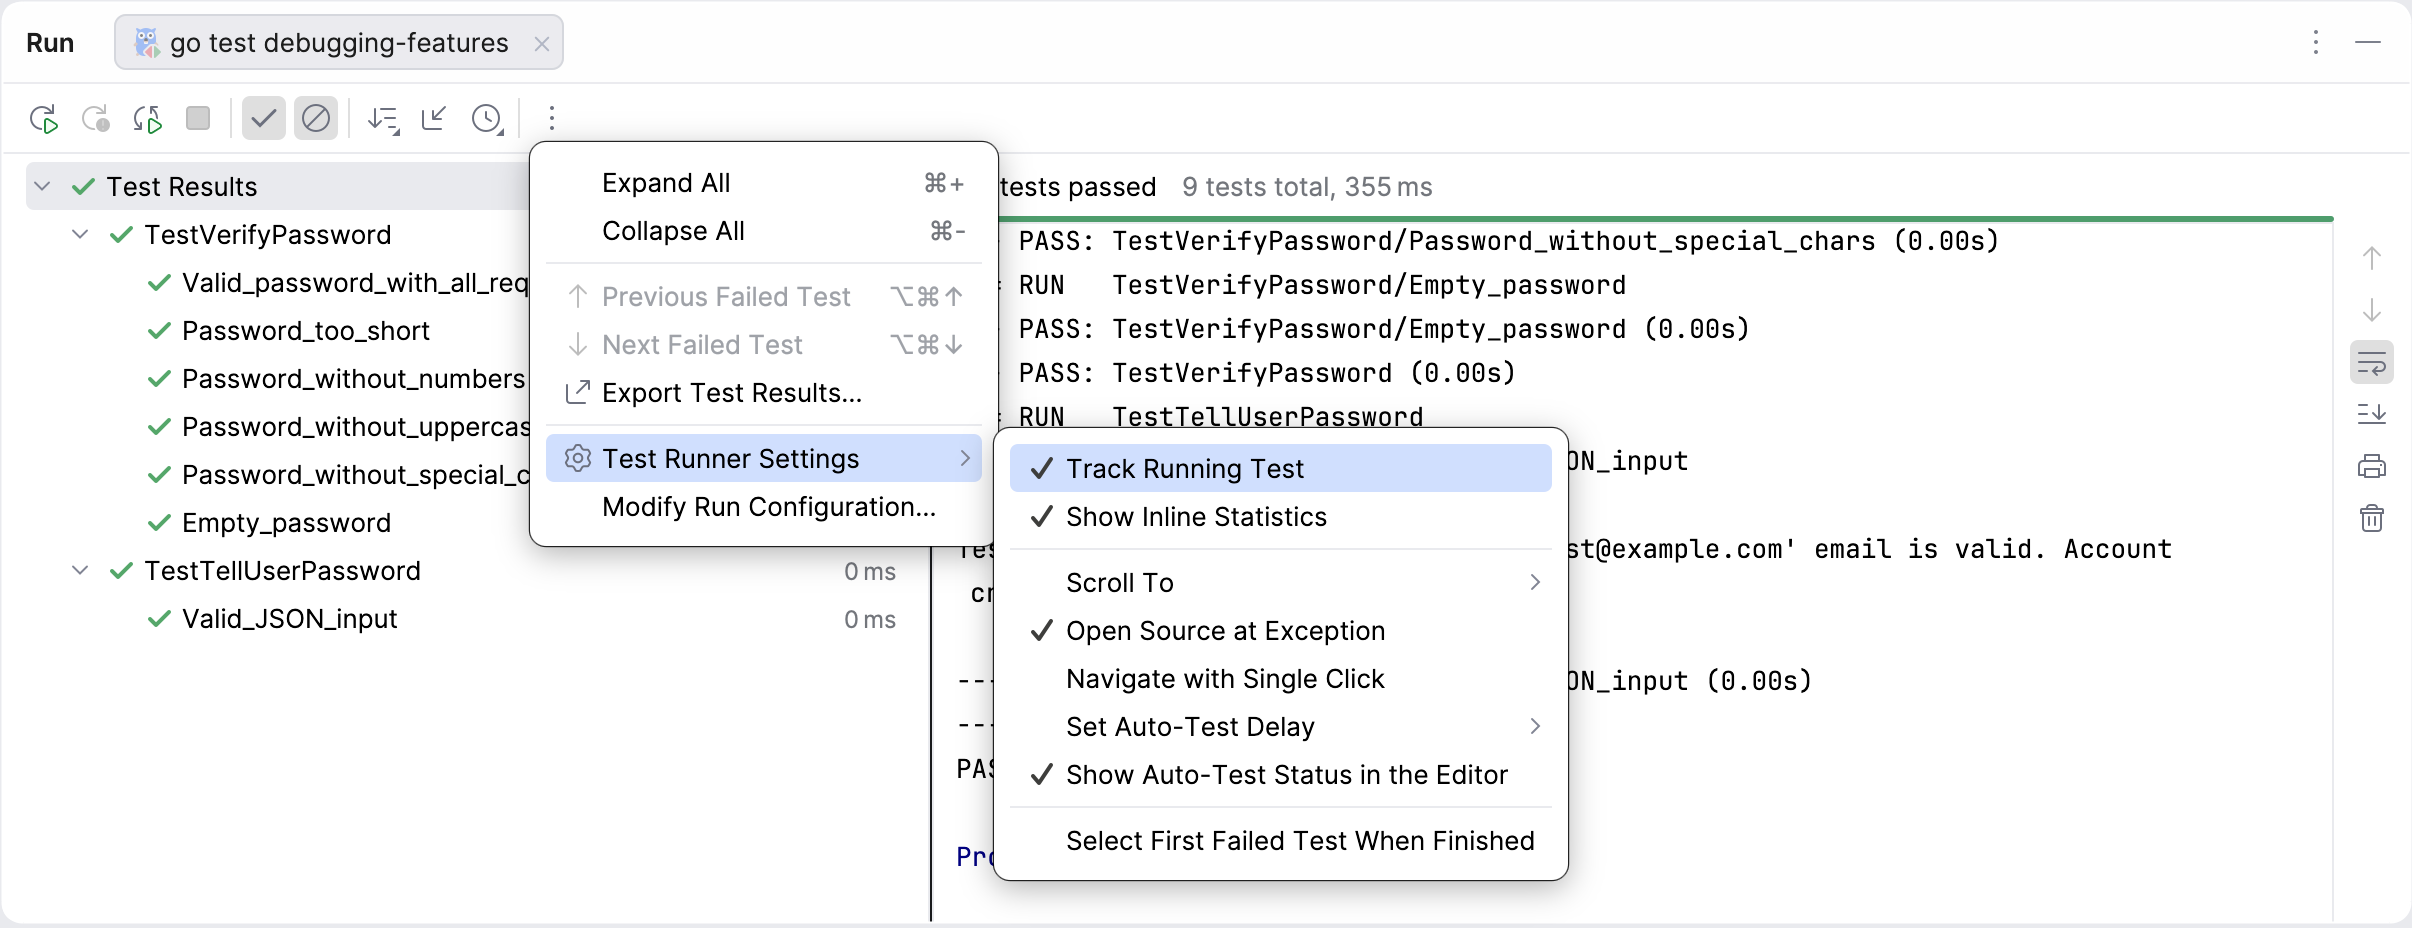Toggle soft-wrap in the console output
This screenshot has height=928, width=2412.
coord(2372,362)
